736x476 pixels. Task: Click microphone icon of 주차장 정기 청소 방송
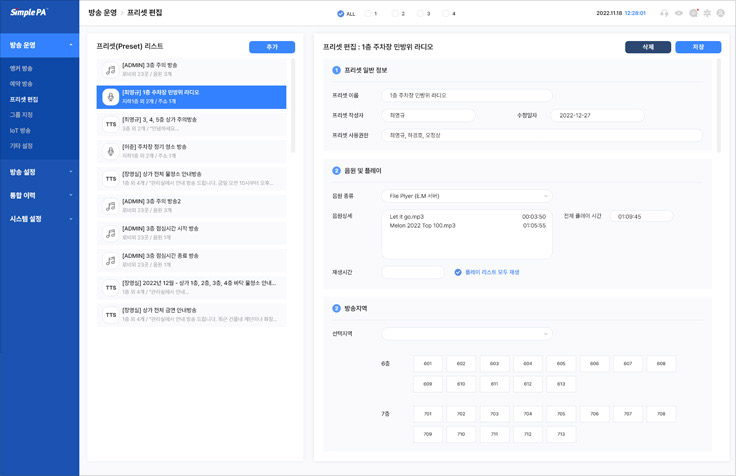(110, 151)
